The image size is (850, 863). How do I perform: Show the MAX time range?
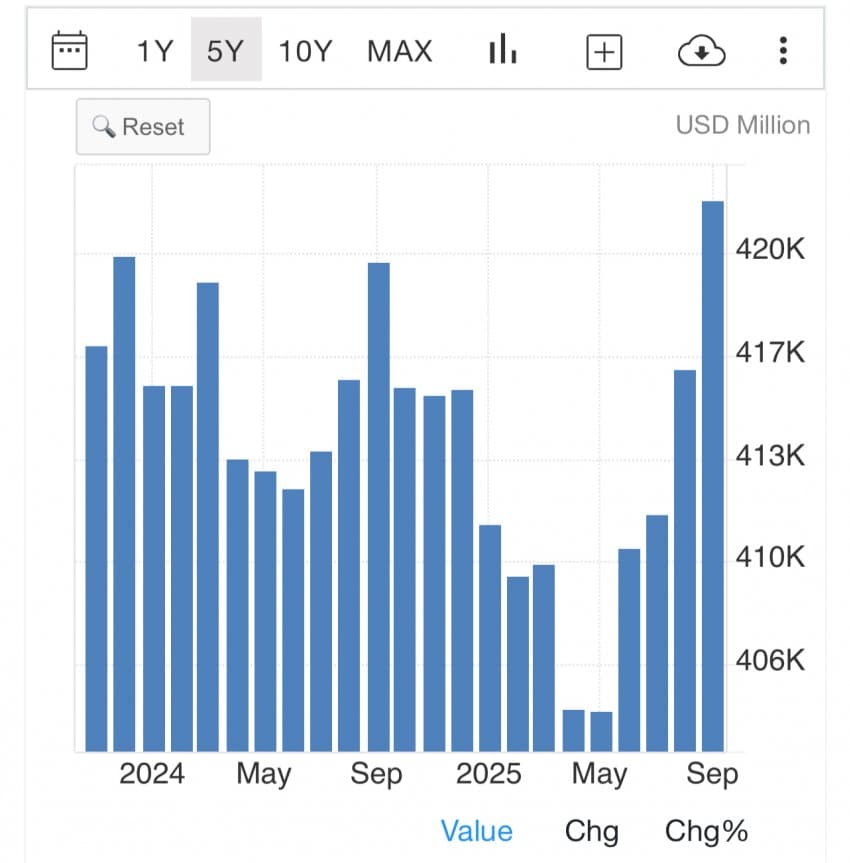coord(400,50)
